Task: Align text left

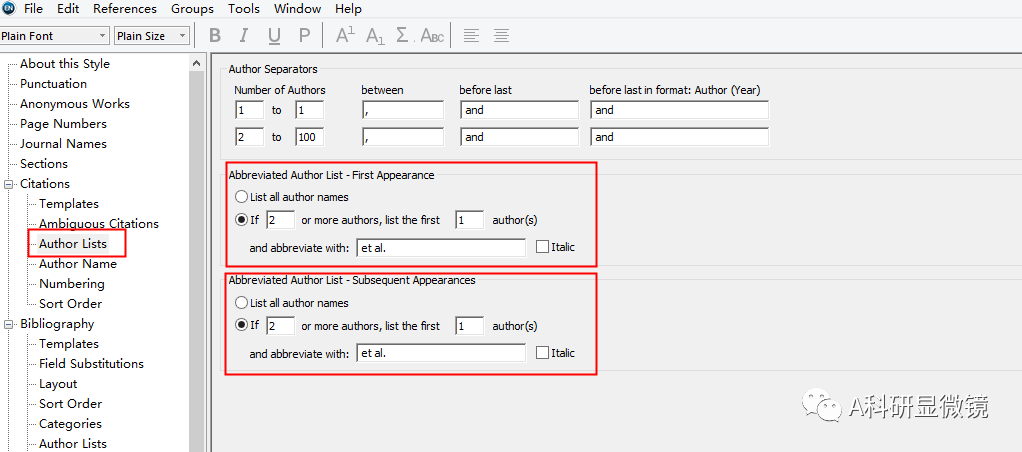Action: pos(471,36)
